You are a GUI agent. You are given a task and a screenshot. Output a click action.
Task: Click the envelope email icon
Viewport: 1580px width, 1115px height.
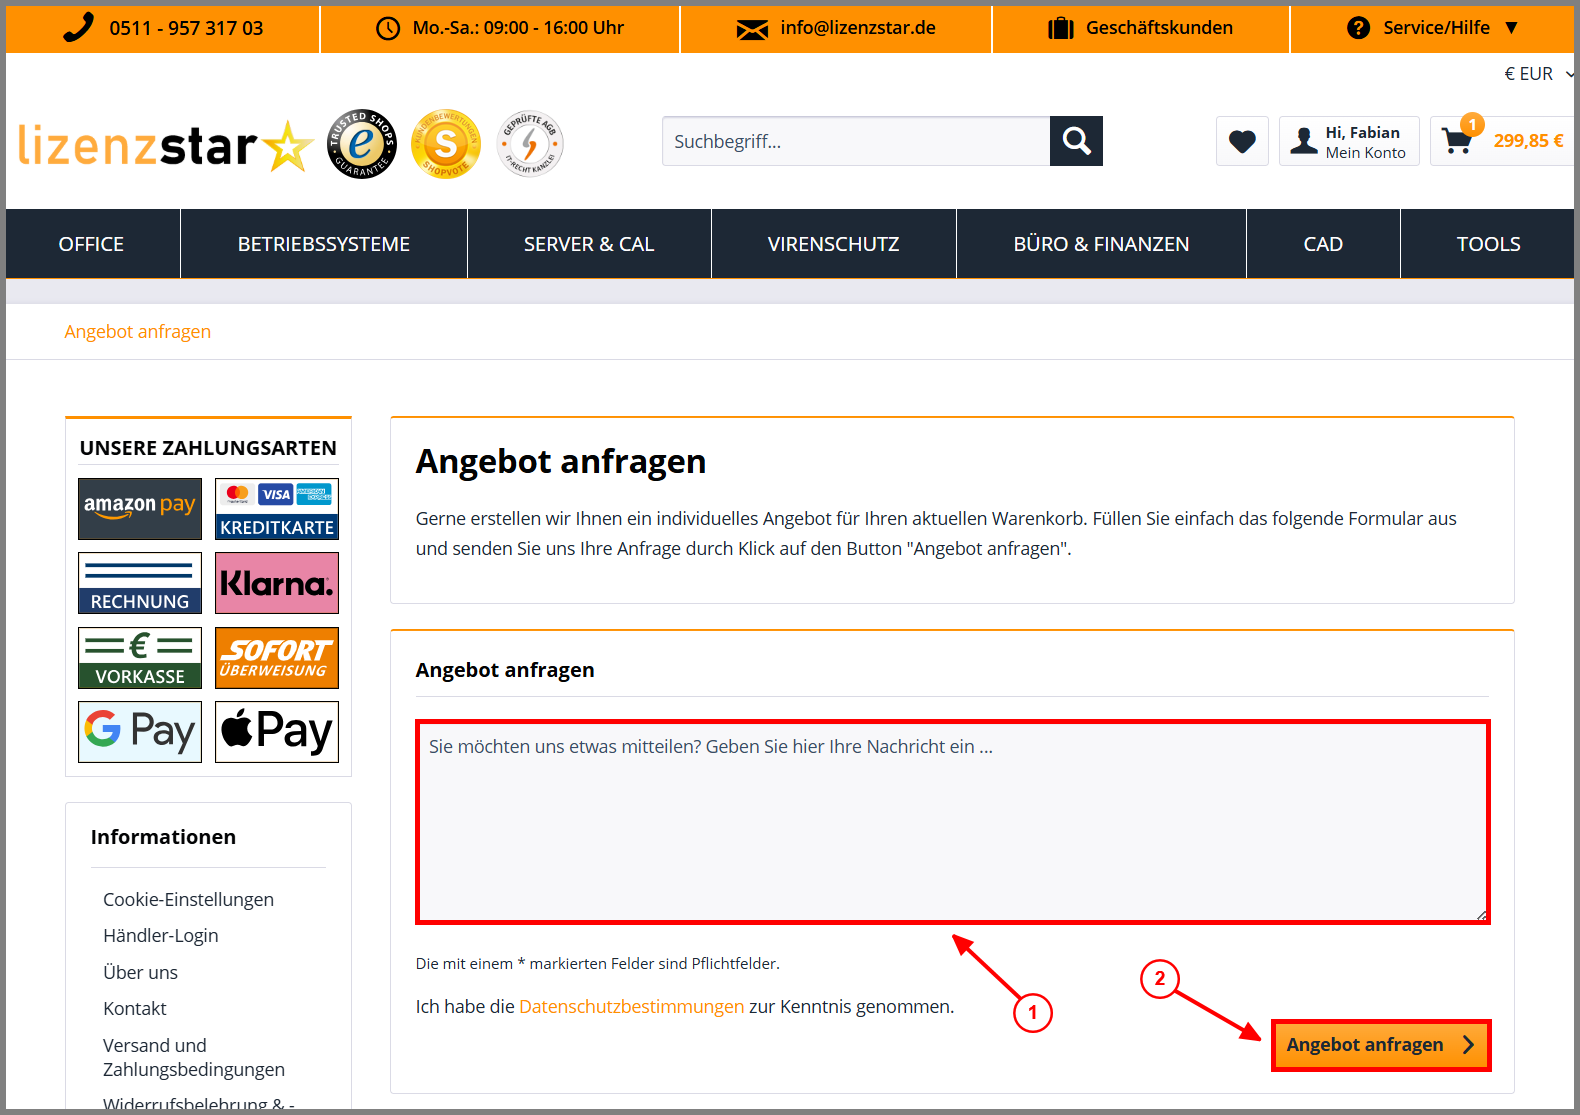pyautogui.click(x=752, y=29)
